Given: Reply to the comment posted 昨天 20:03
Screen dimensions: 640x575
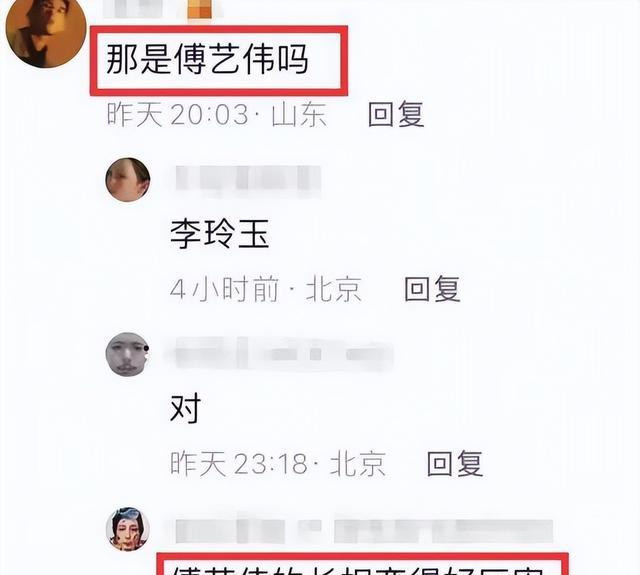Looking at the screenshot, I should pyautogui.click(x=396, y=115).
